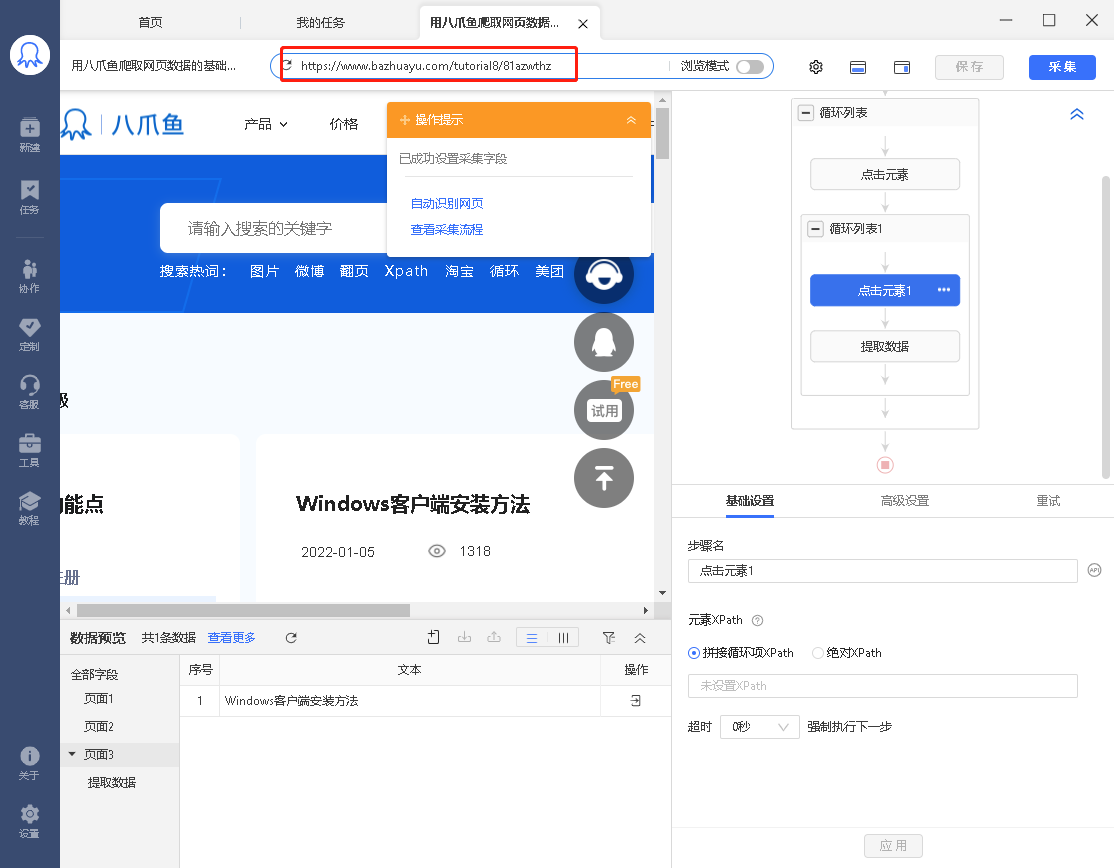Open the 重试 tab
Screen dimensions: 1114x868
(1048, 501)
